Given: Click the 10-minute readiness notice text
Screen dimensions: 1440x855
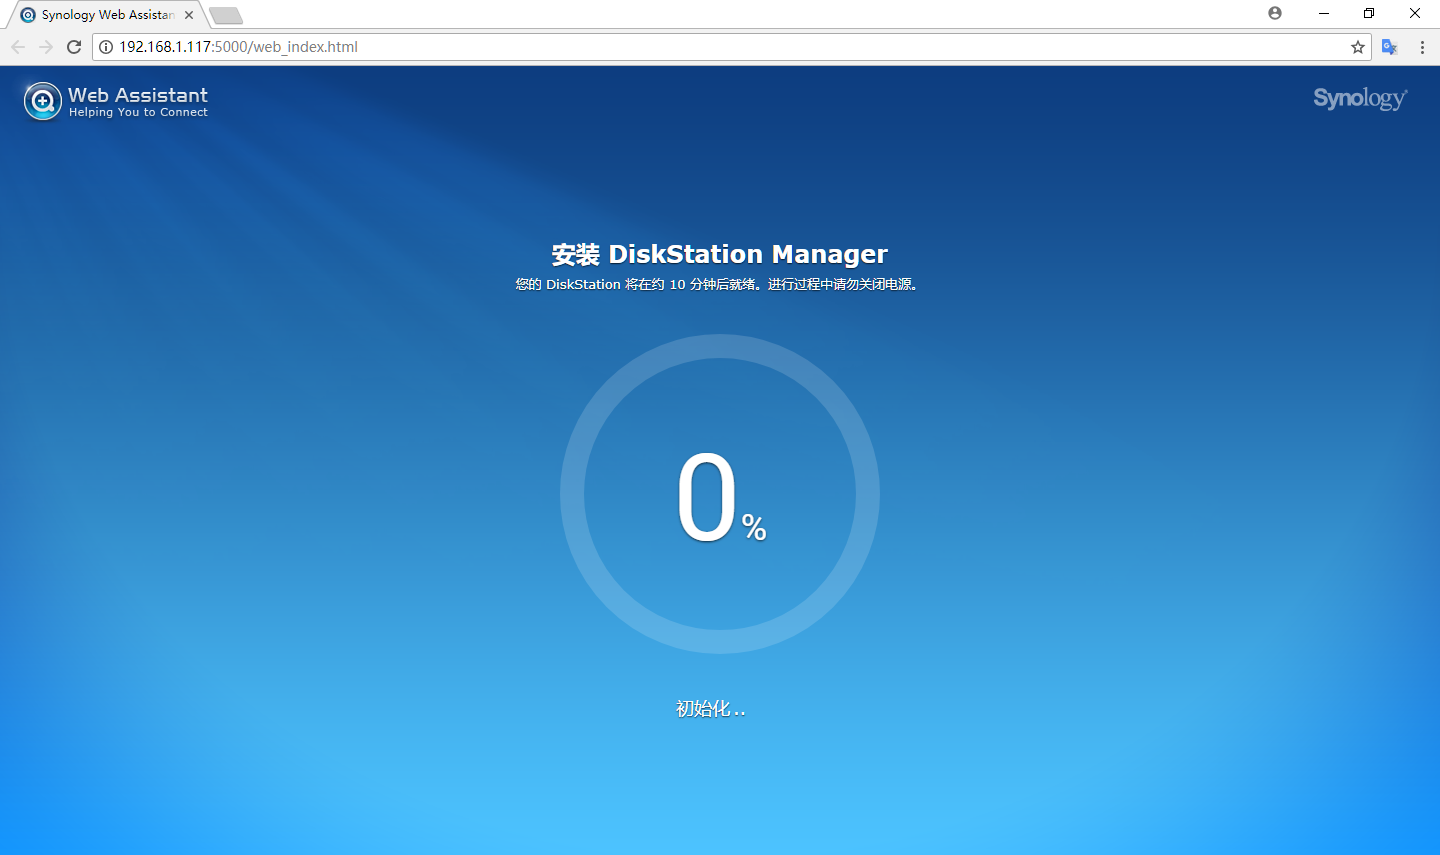Looking at the screenshot, I should click(717, 284).
